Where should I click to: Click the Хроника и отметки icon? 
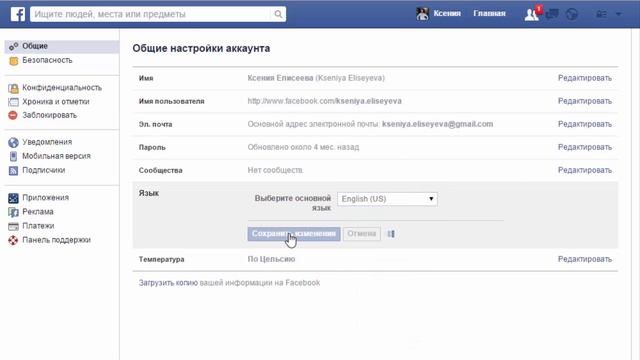point(13,102)
